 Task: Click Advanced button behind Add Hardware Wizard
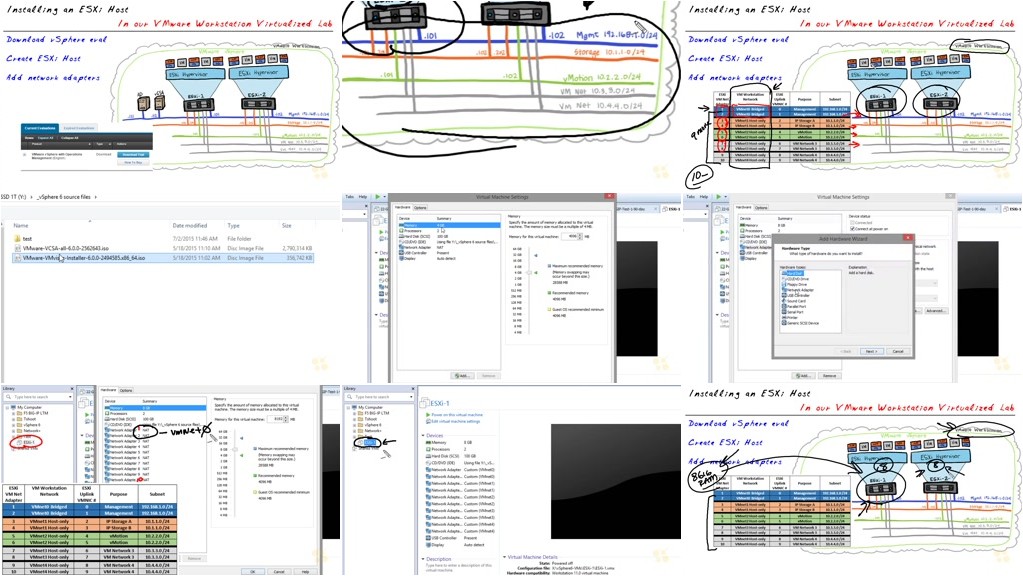click(x=935, y=311)
